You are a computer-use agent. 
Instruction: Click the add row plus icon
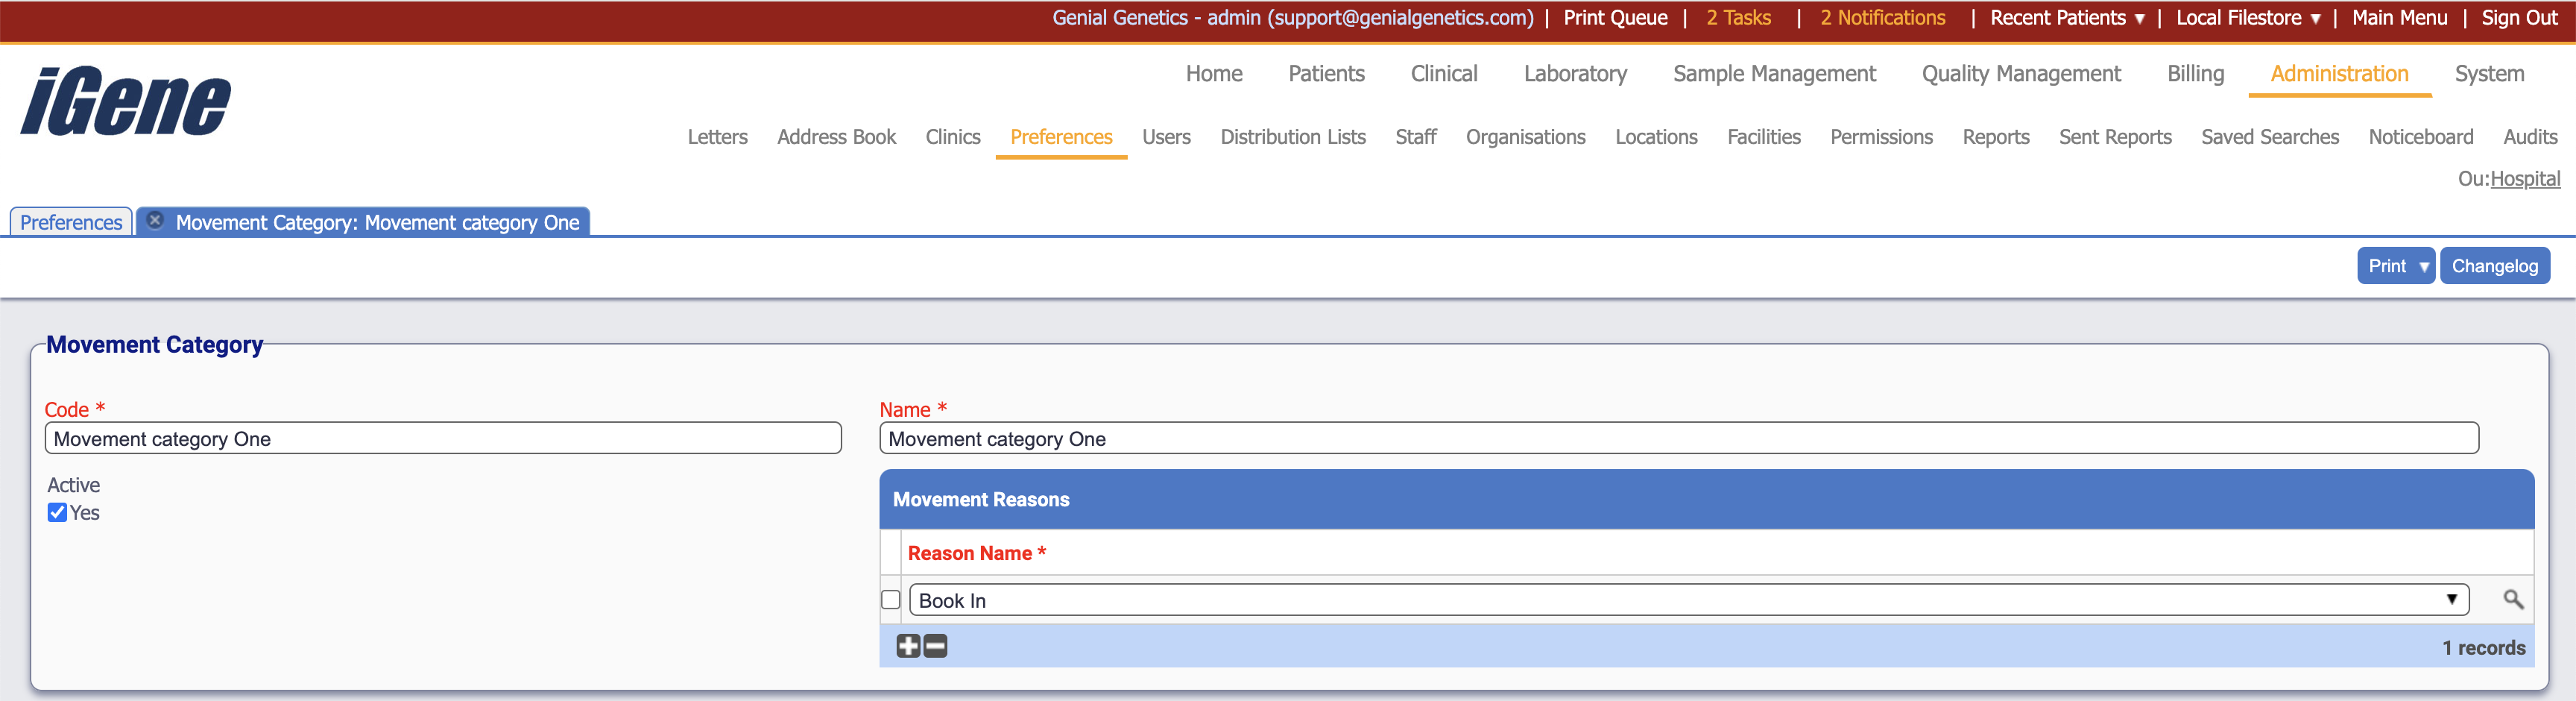pos(907,647)
